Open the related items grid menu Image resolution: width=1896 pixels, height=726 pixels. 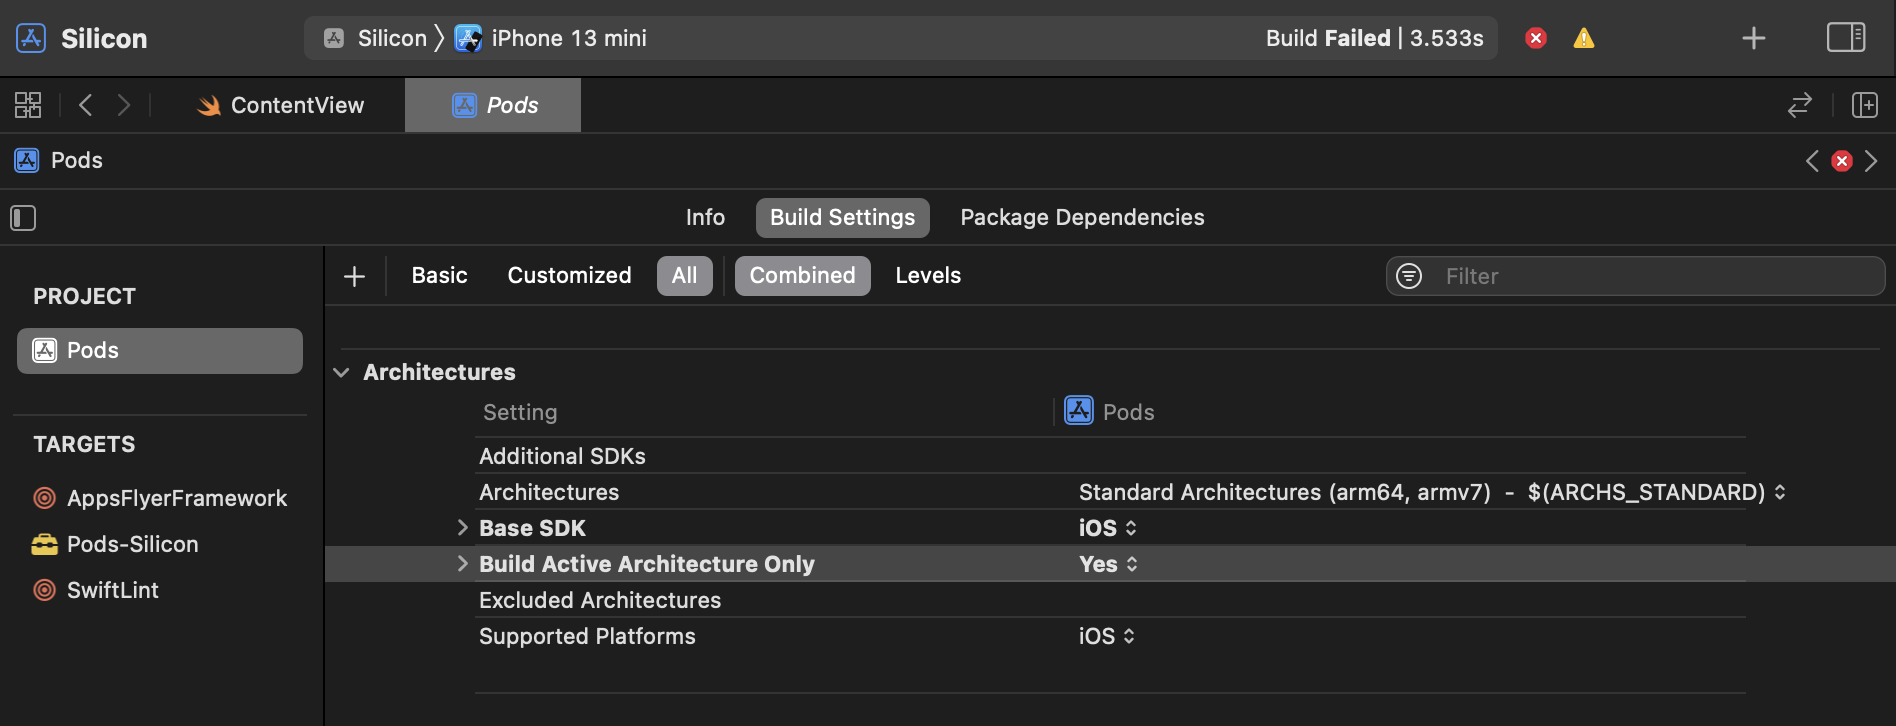[28, 105]
